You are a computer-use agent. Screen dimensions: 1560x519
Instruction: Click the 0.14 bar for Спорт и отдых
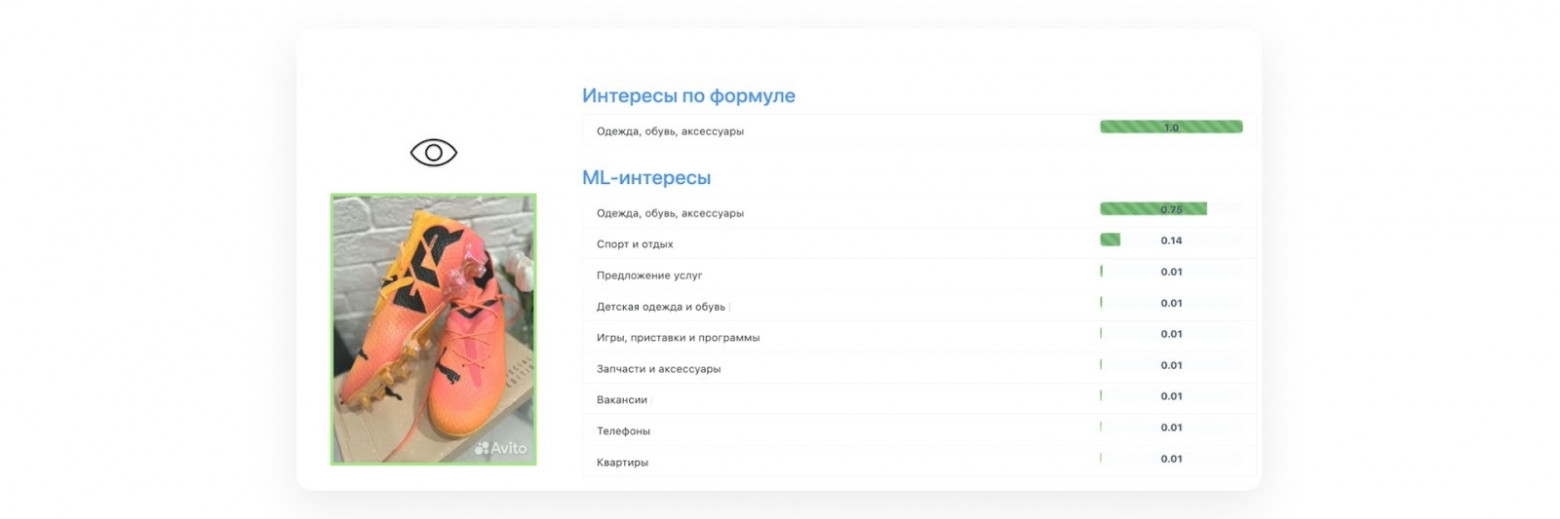(1171, 240)
